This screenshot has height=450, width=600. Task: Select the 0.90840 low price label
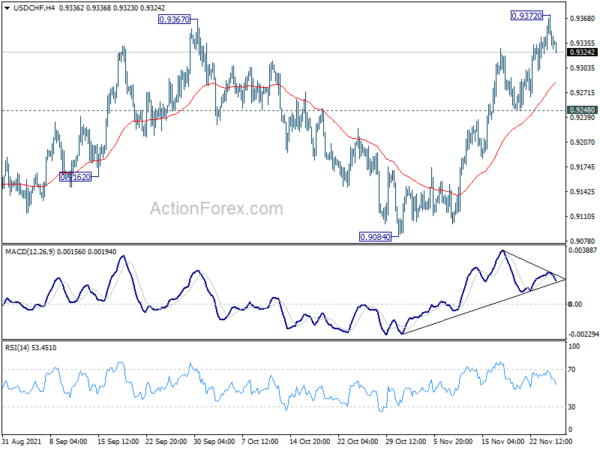(375, 237)
